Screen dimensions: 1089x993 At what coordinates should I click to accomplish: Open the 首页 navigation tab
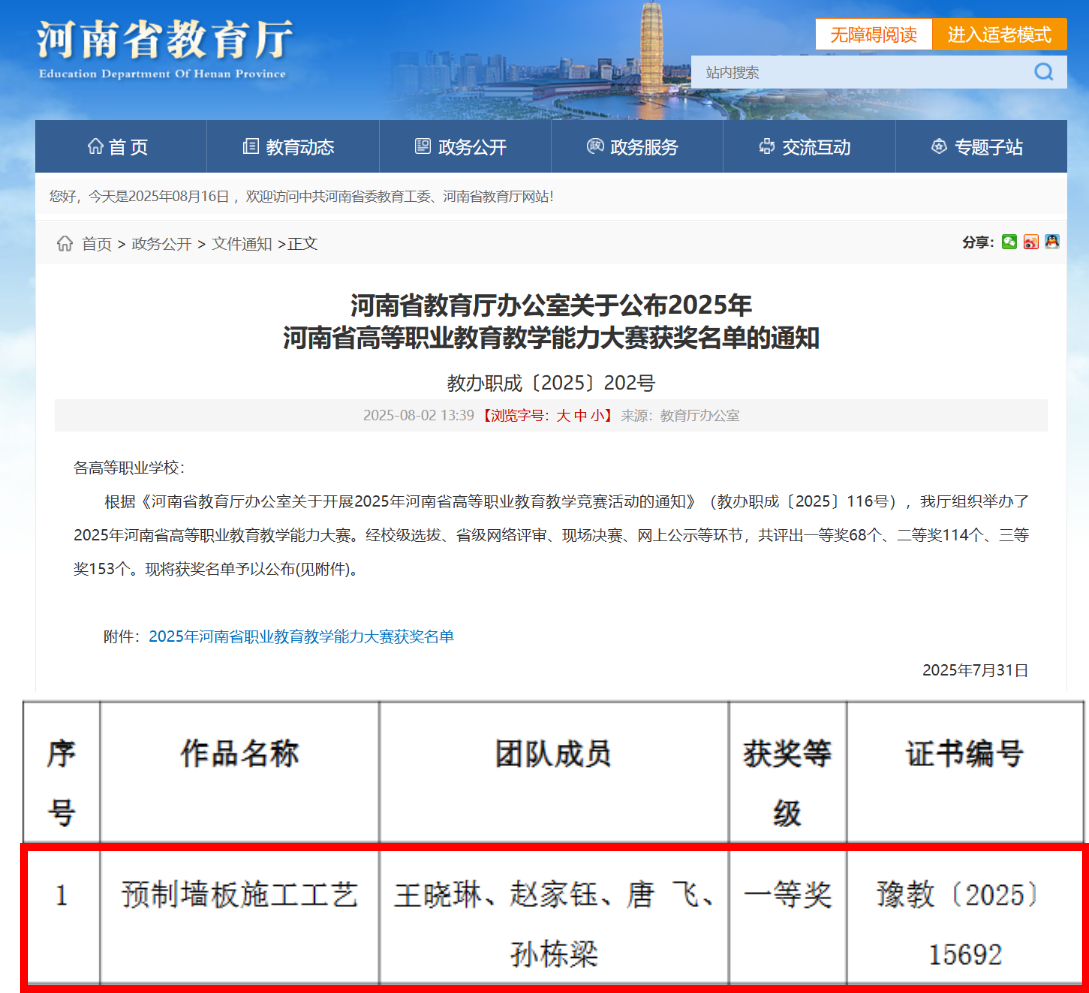119,147
